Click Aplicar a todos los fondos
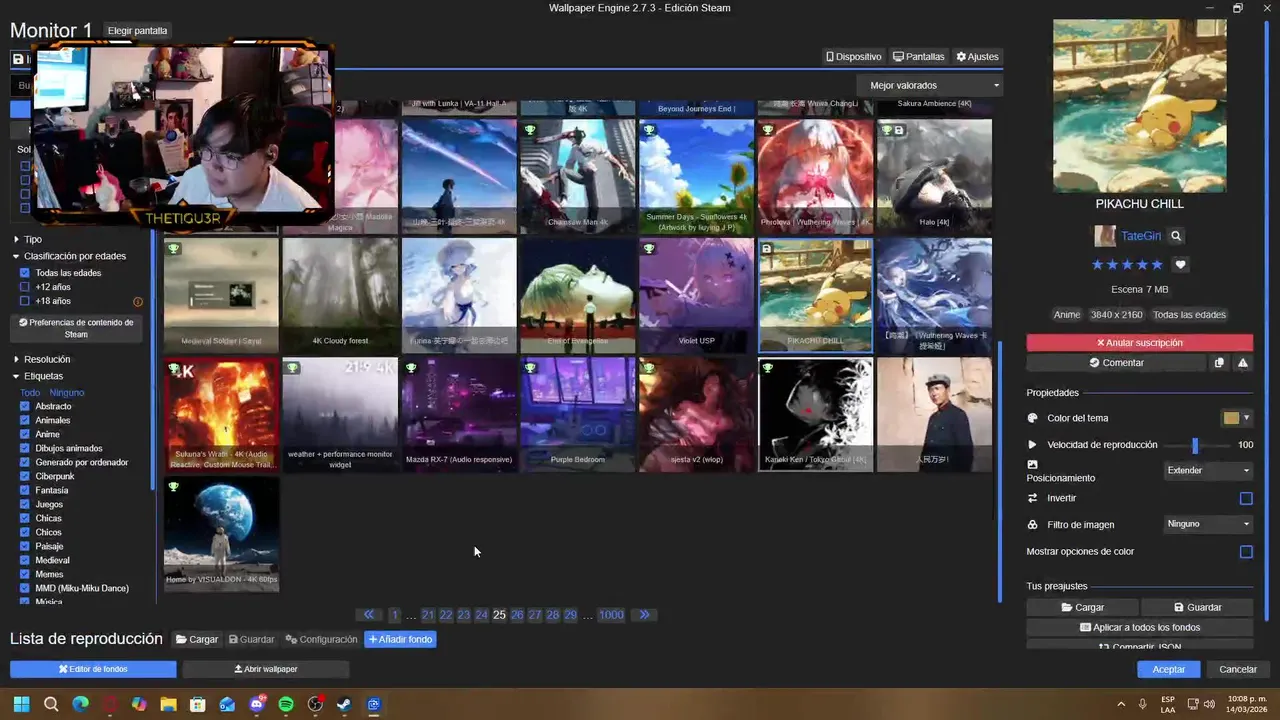The image size is (1280, 720). pos(1140,627)
